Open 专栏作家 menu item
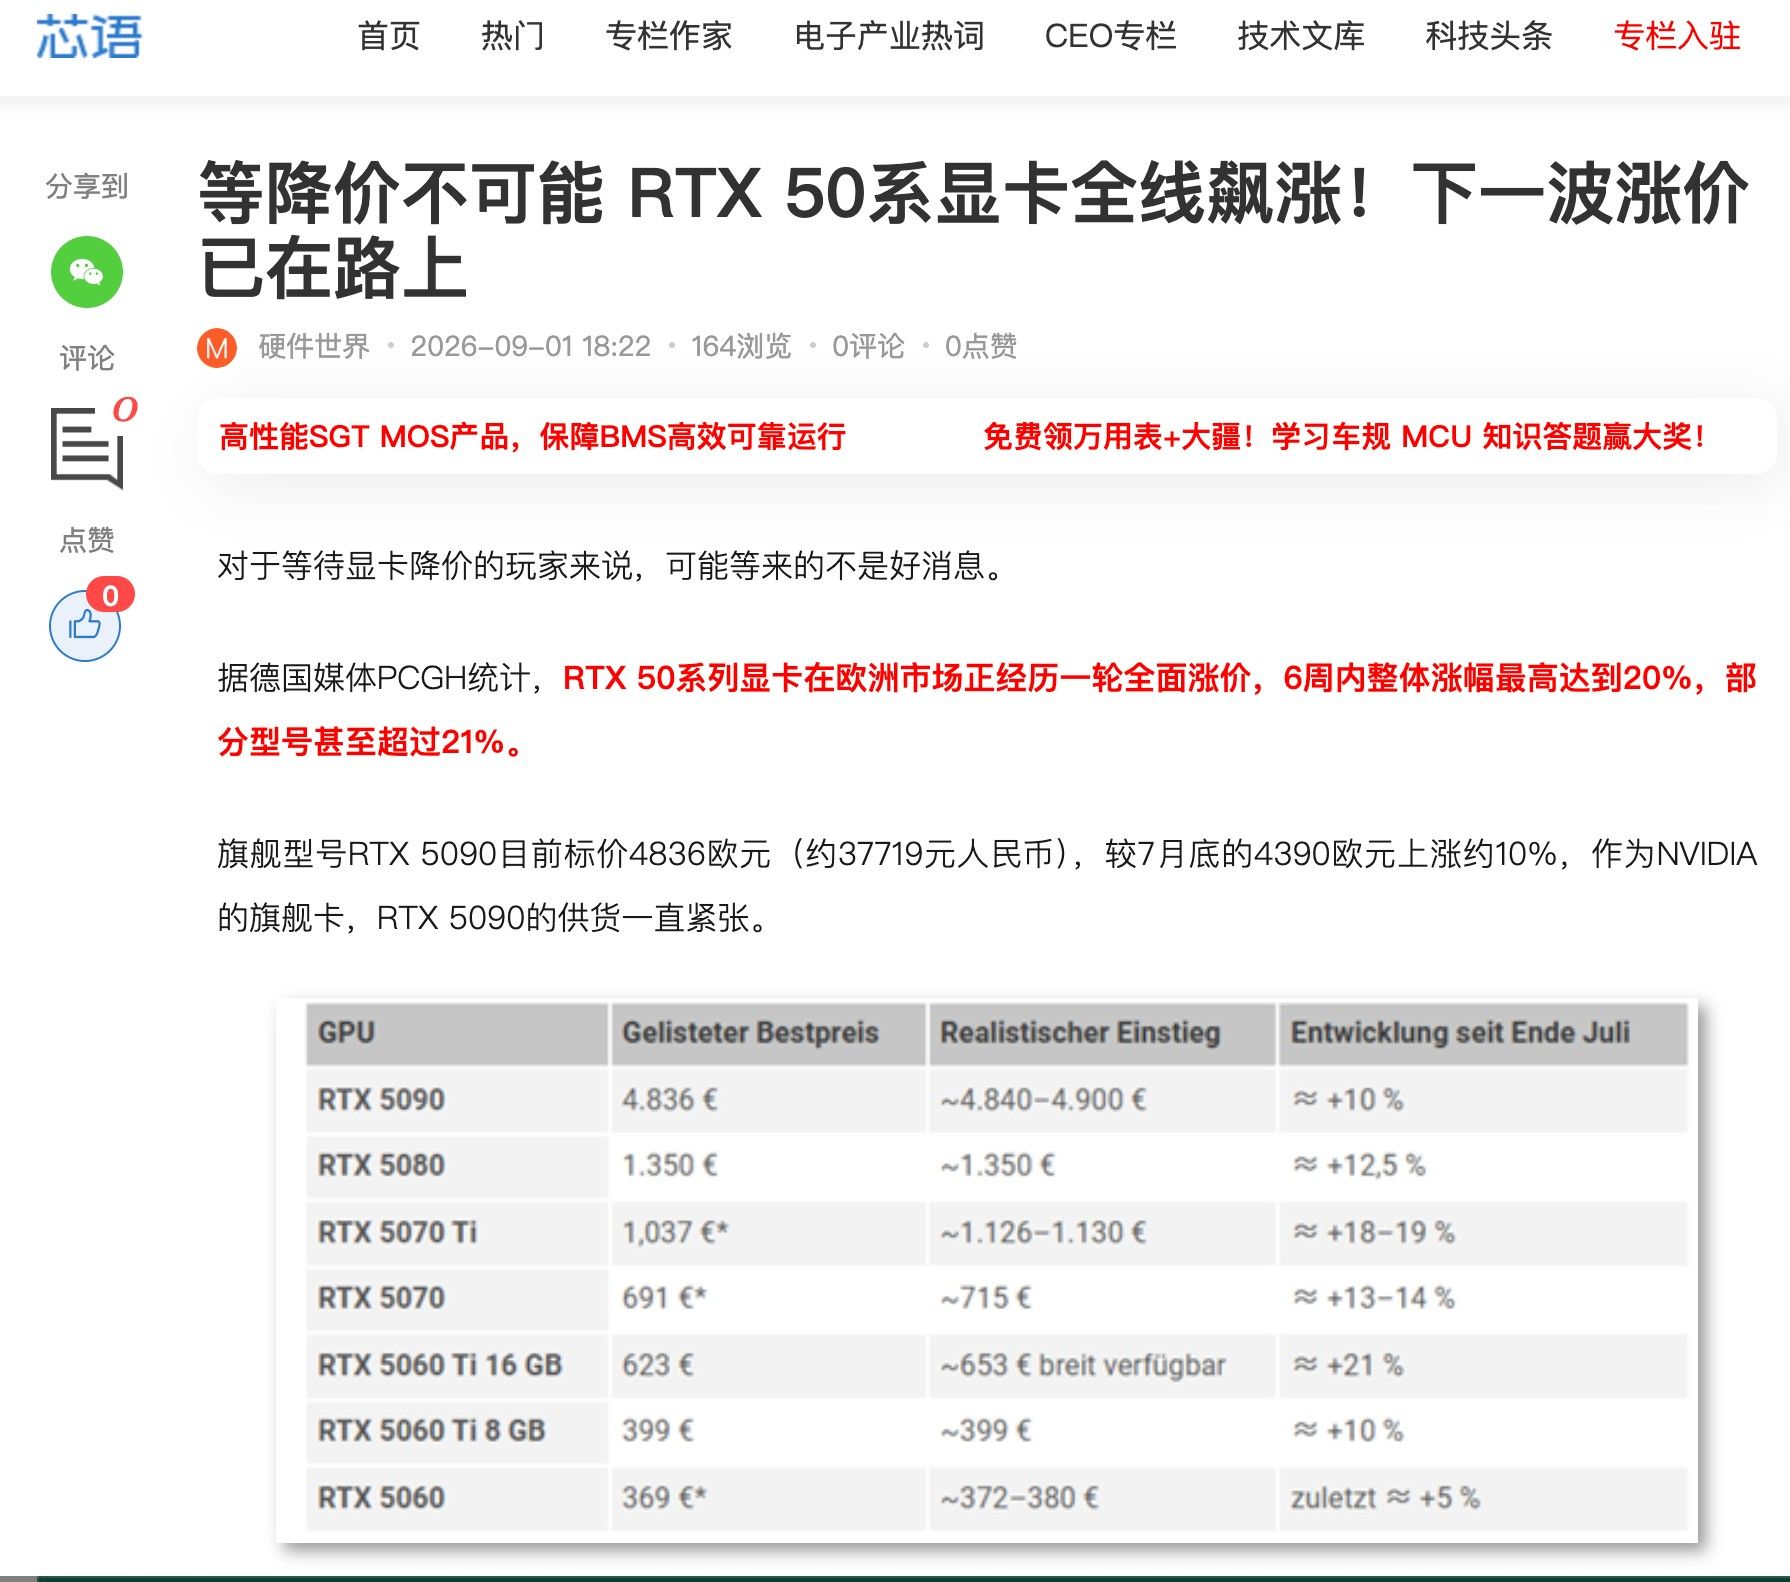Image resolution: width=1790 pixels, height=1582 pixels. coord(669,36)
